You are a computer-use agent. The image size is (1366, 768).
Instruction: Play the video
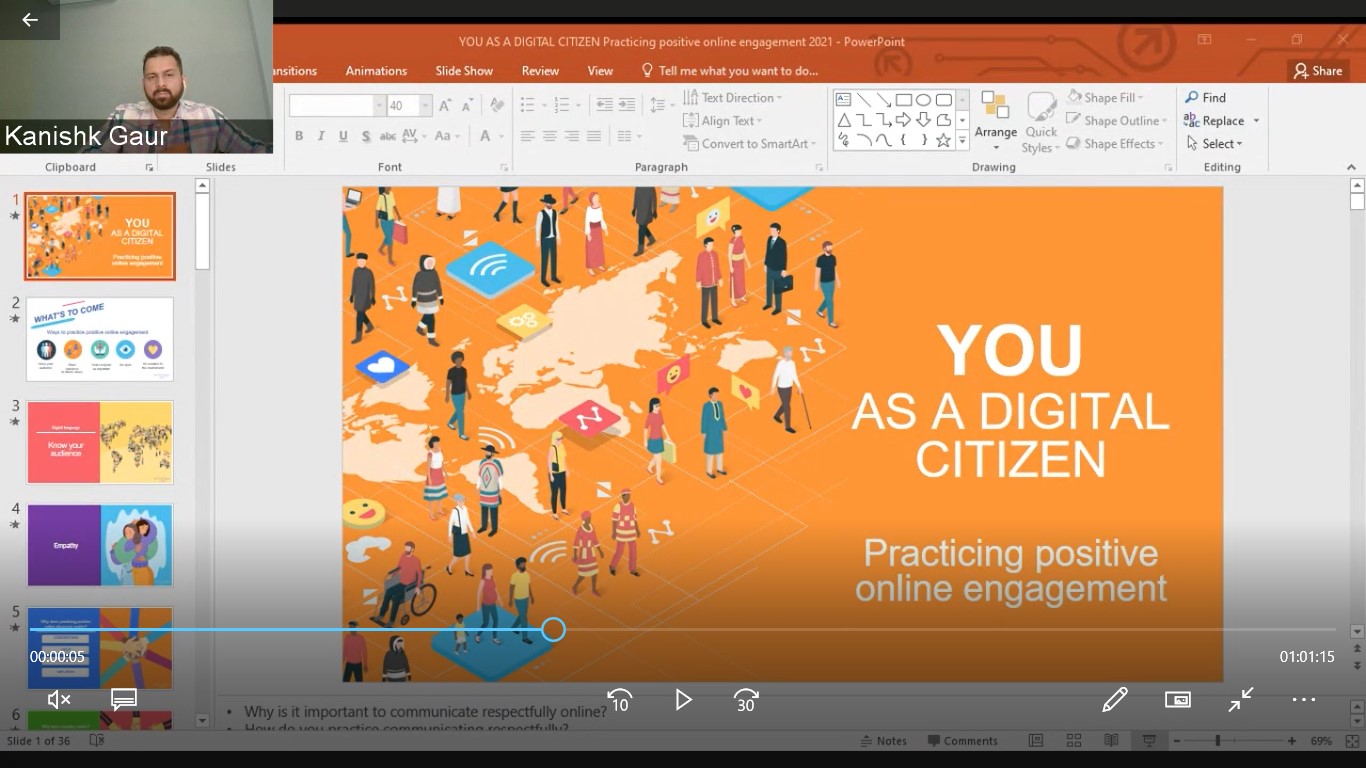683,700
